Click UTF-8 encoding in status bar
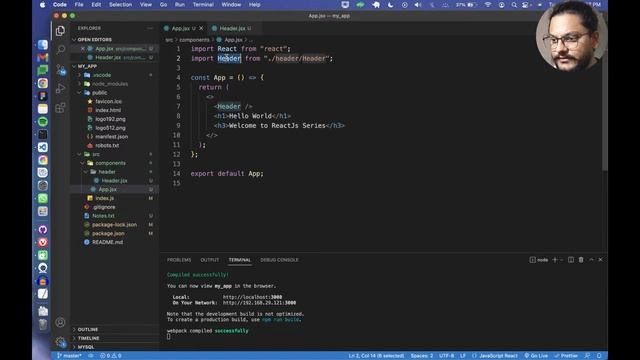This screenshot has height=360, width=640. click(447, 356)
